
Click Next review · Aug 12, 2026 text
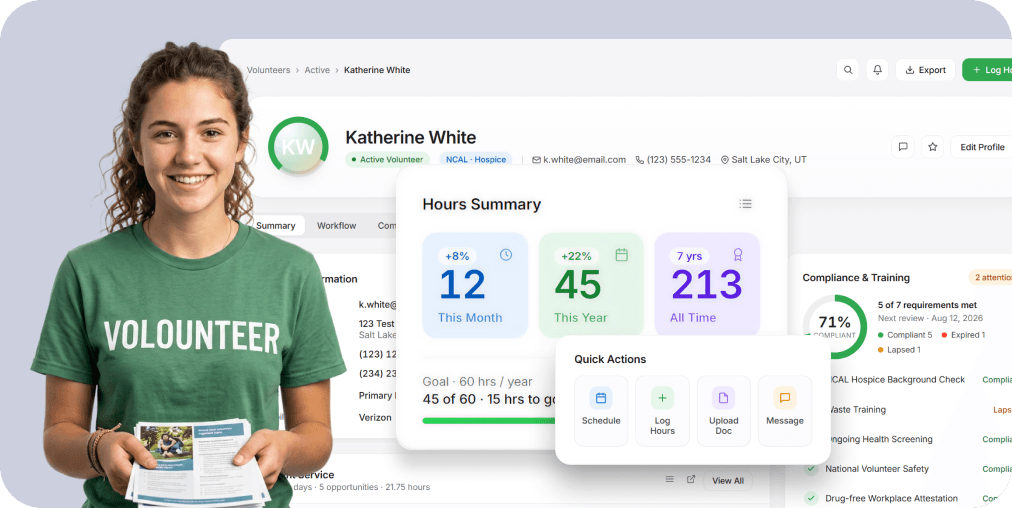[928, 319]
